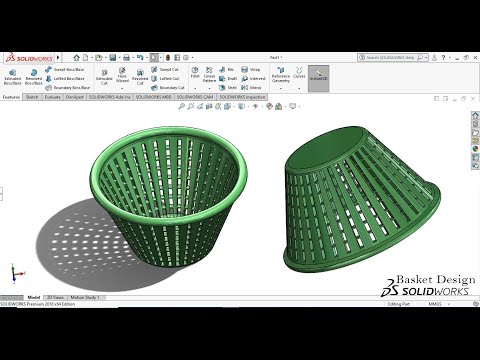This screenshot has width=480, height=360.
Task: Click the Home icon in the quick-access toolbar
Action: (x=76, y=58)
